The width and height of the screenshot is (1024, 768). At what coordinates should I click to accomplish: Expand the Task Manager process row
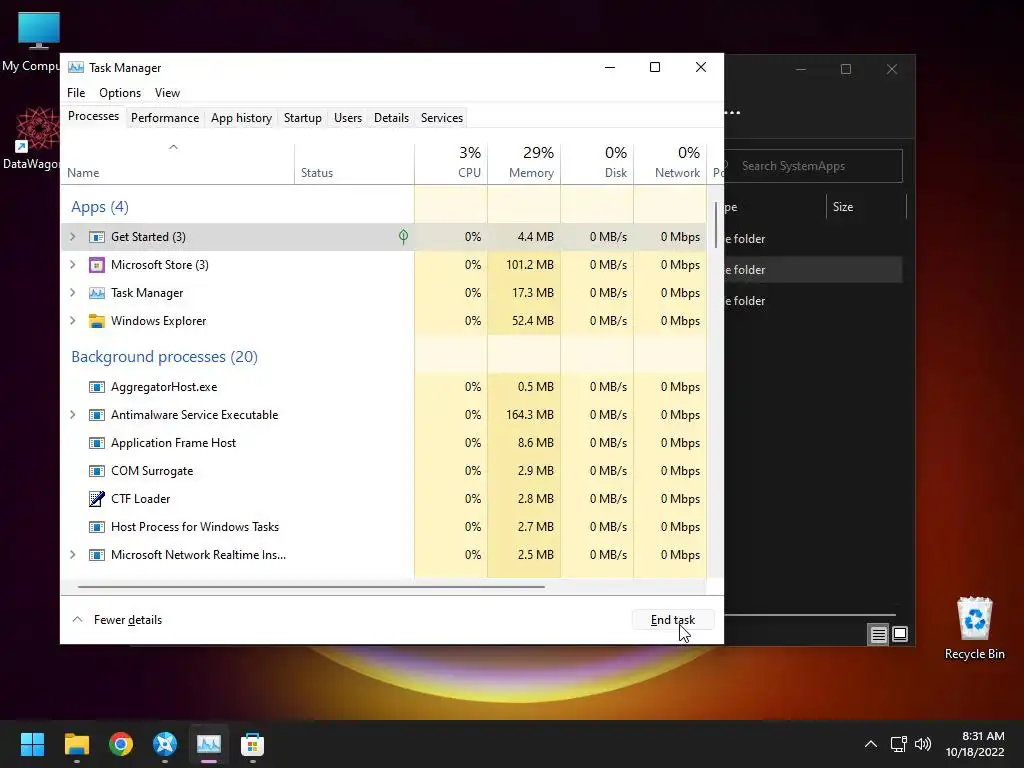tap(73, 293)
